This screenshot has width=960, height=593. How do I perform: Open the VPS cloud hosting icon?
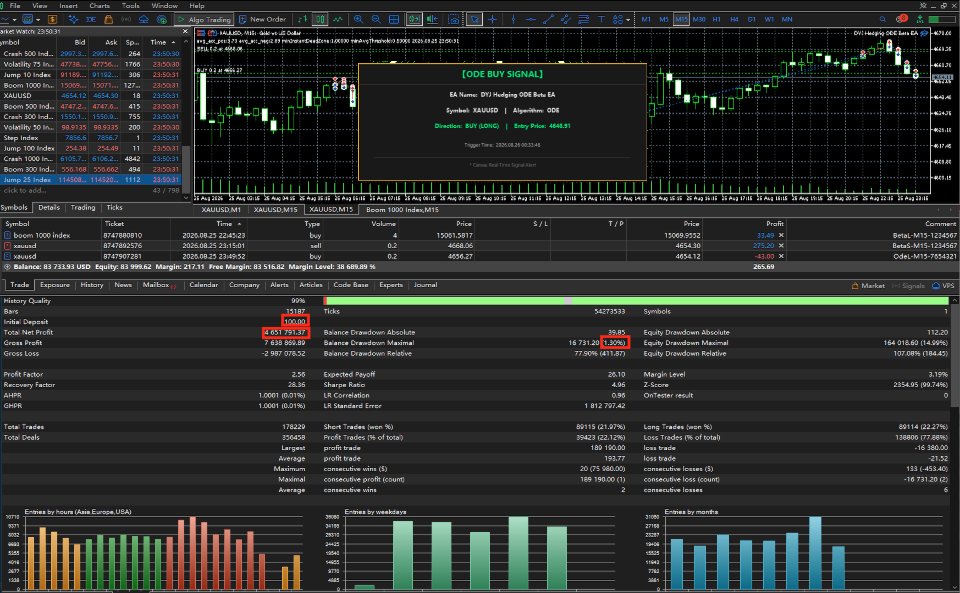[144, 20]
